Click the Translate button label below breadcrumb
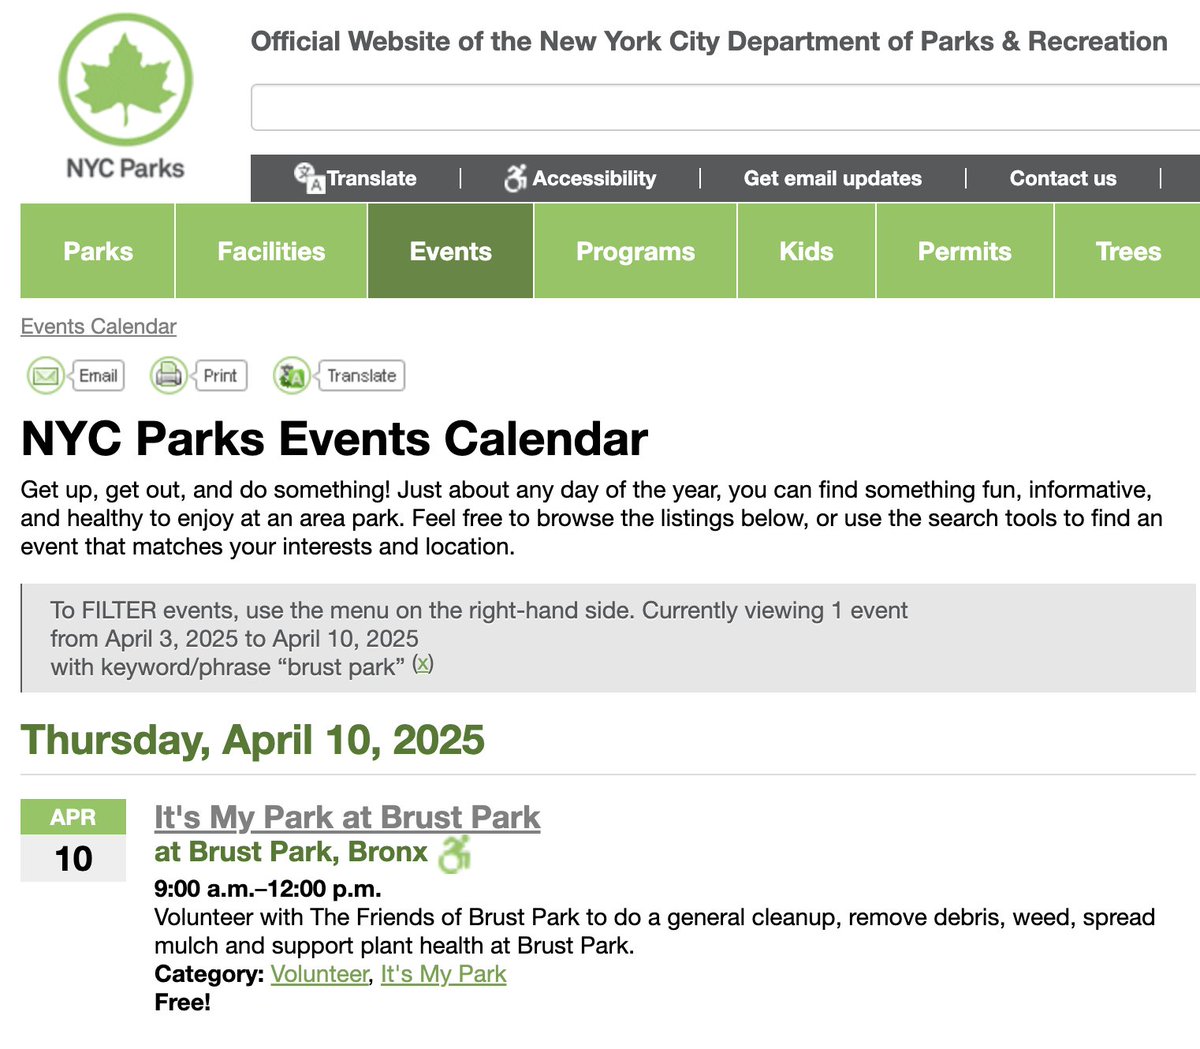The height and width of the screenshot is (1049, 1200). (x=361, y=376)
